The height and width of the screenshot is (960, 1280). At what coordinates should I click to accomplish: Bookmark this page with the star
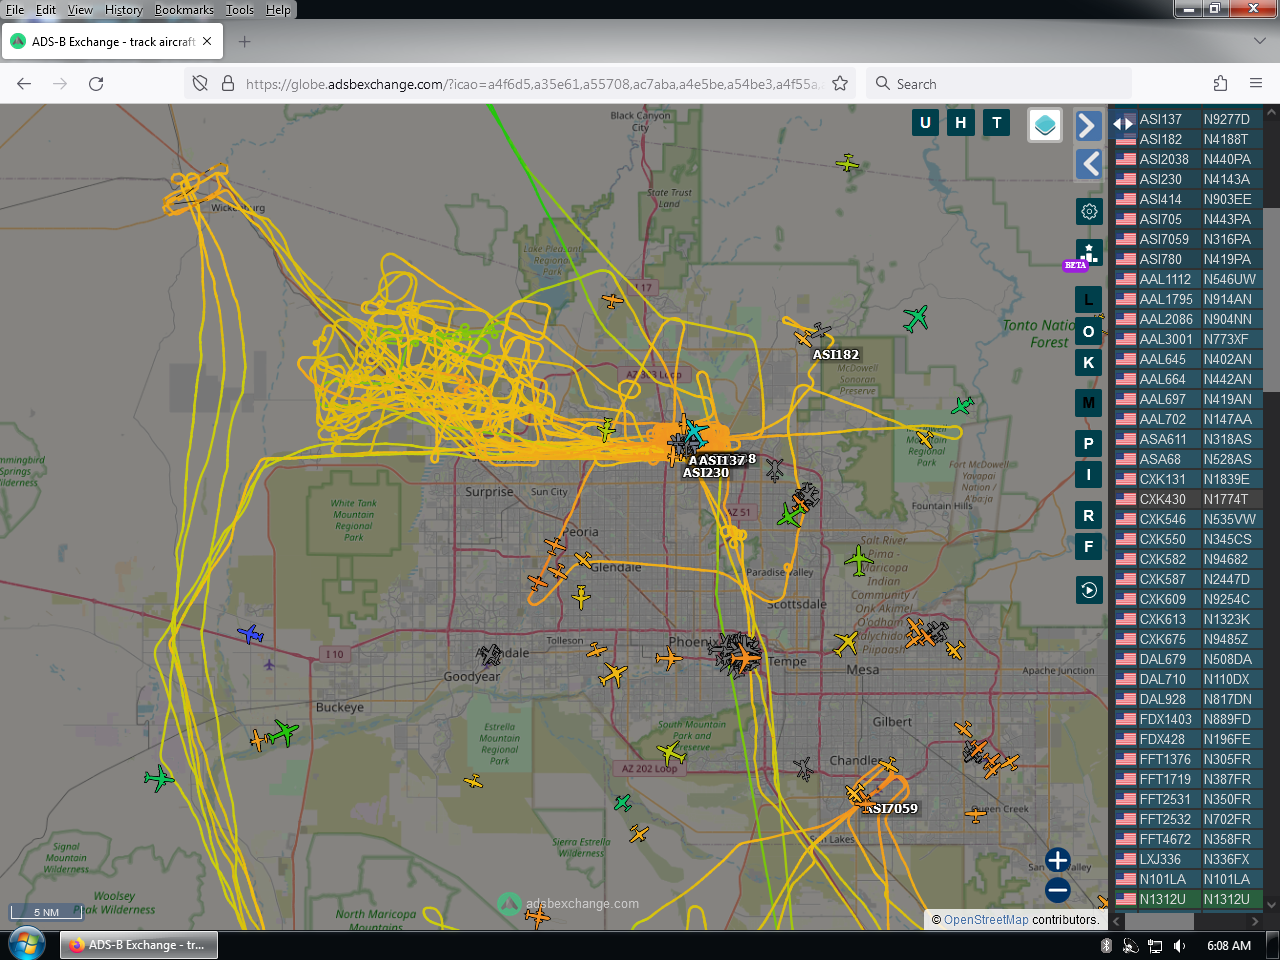pyautogui.click(x=840, y=84)
